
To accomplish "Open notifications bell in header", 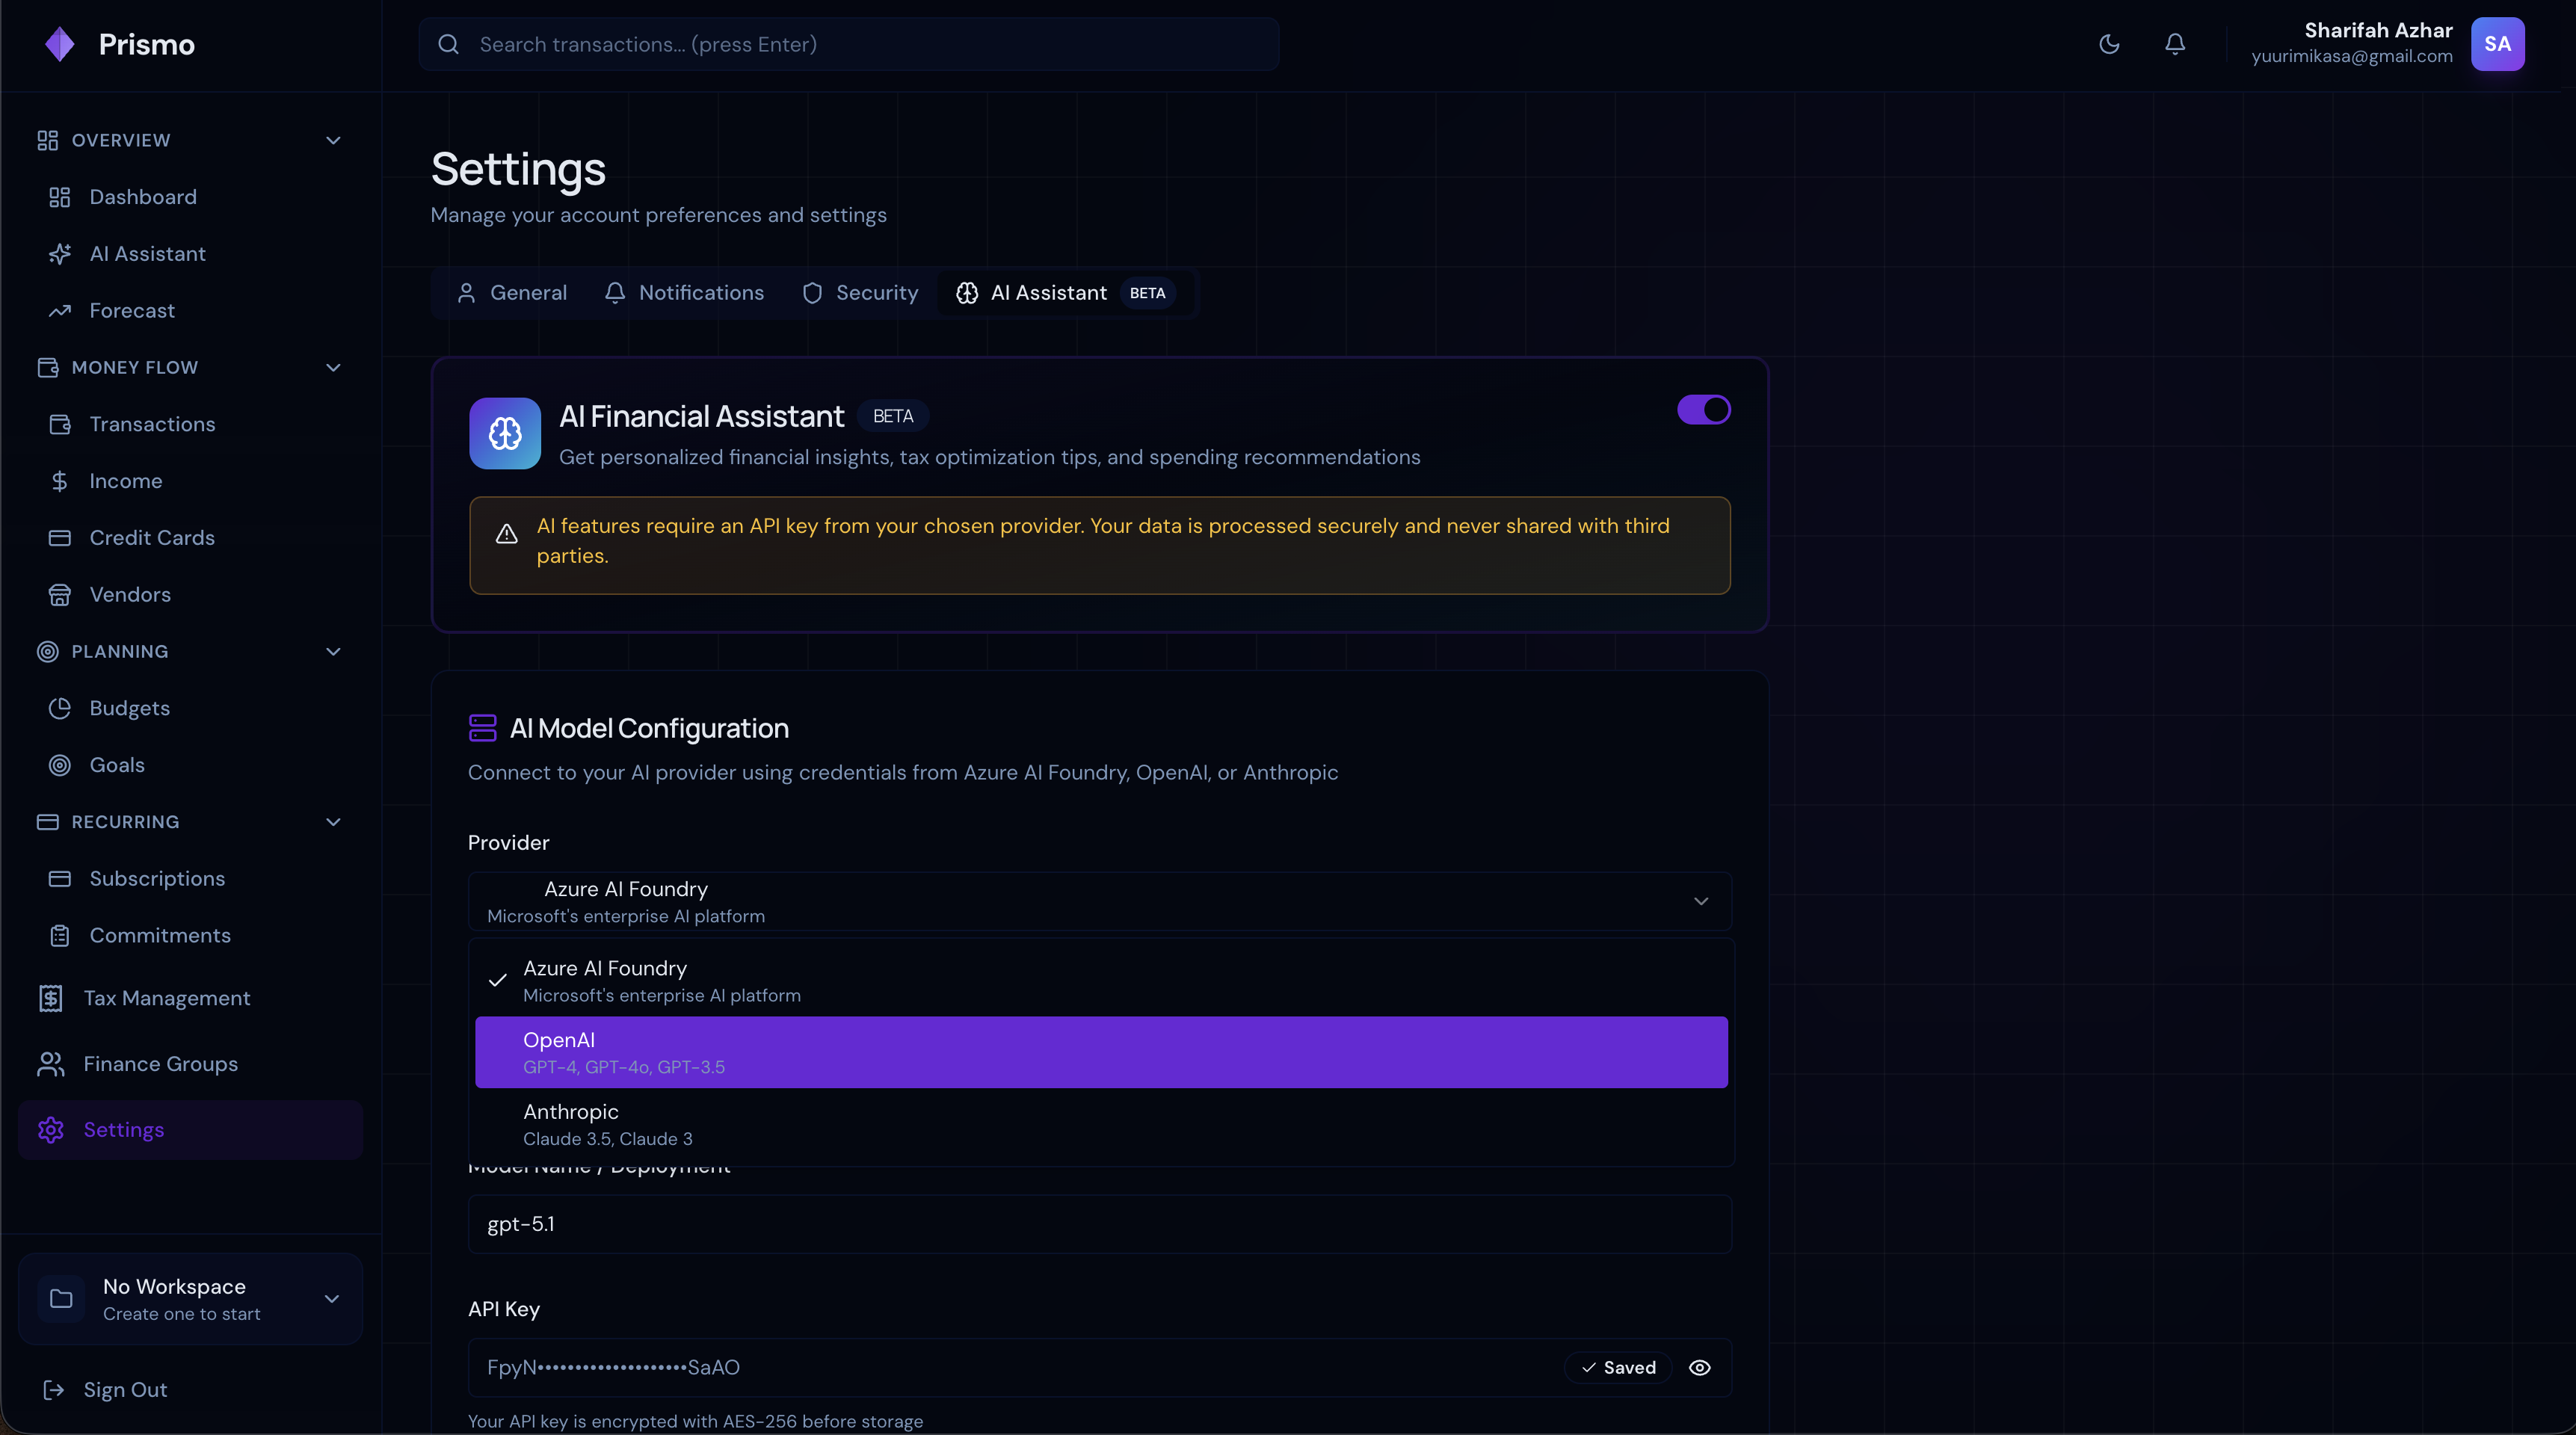I will [x=2175, y=44].
